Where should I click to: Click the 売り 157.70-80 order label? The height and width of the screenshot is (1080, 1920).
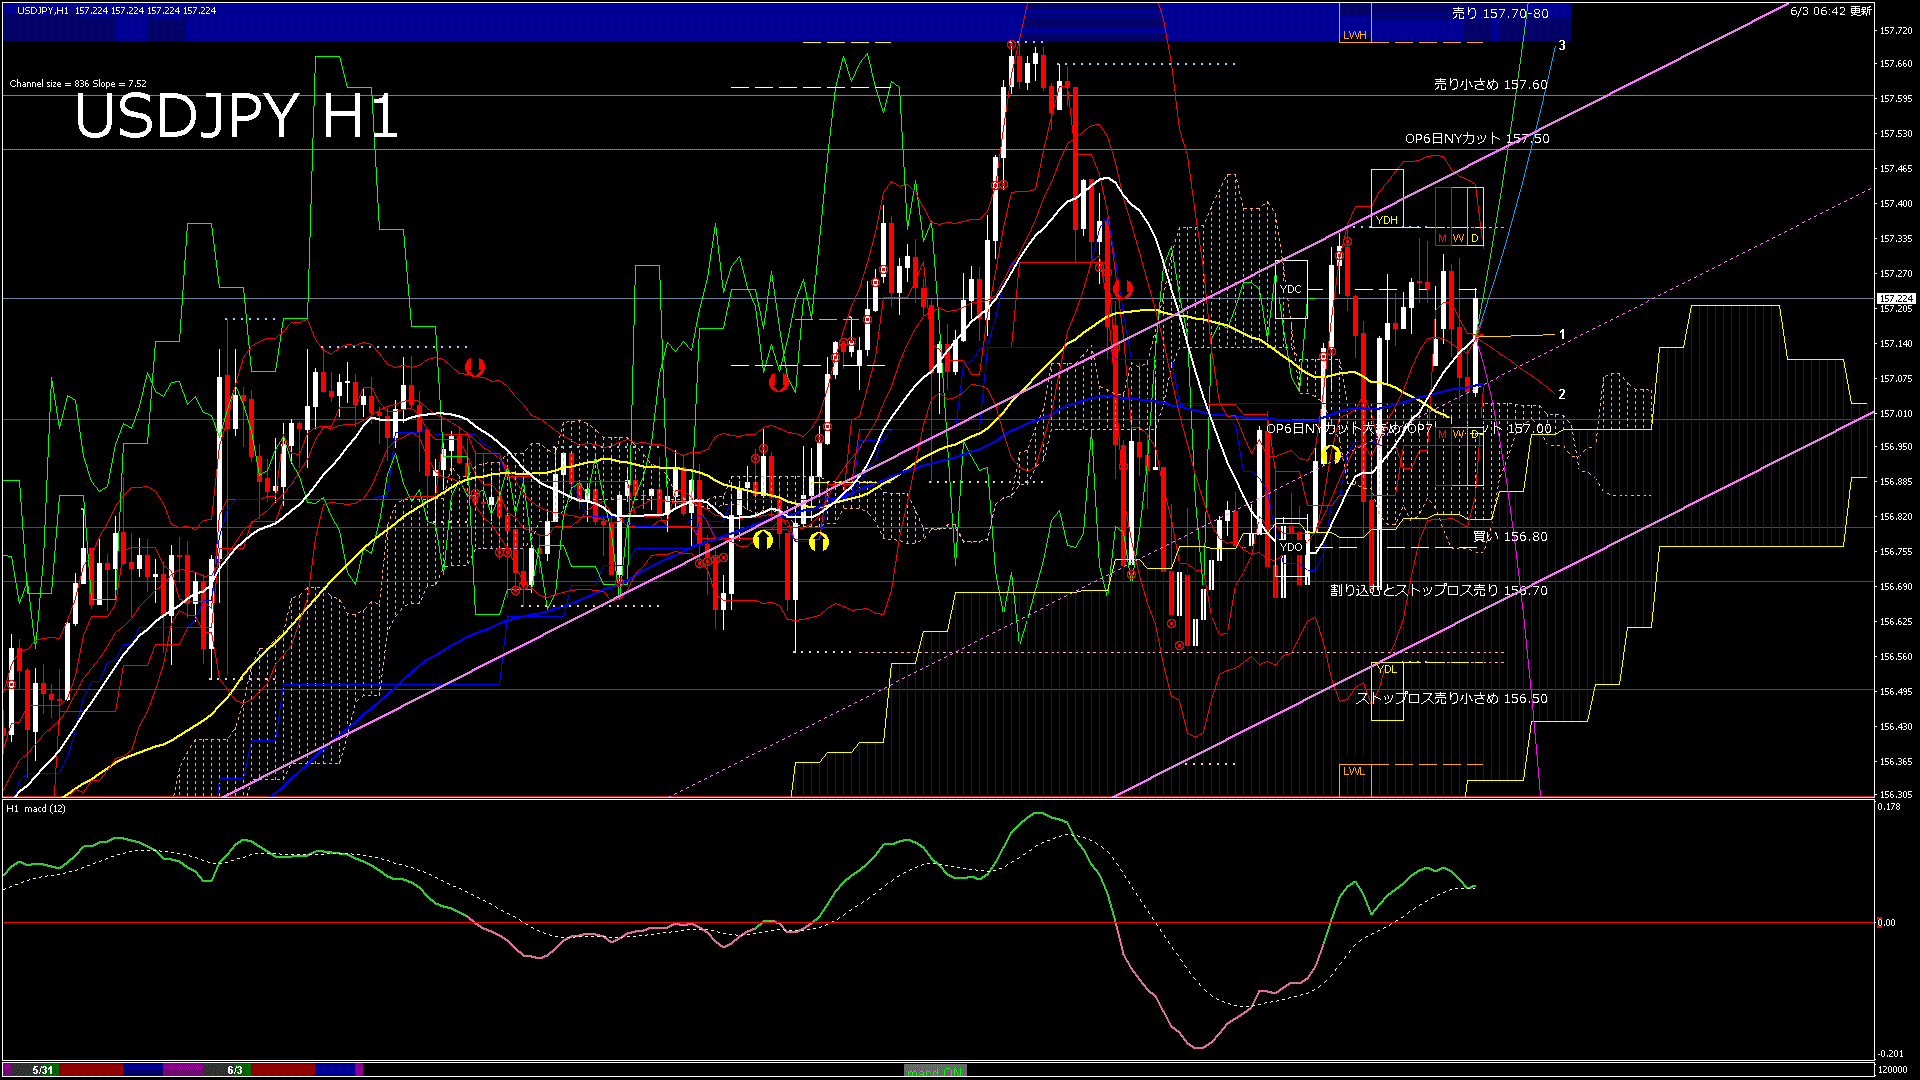pos(1500,14)
